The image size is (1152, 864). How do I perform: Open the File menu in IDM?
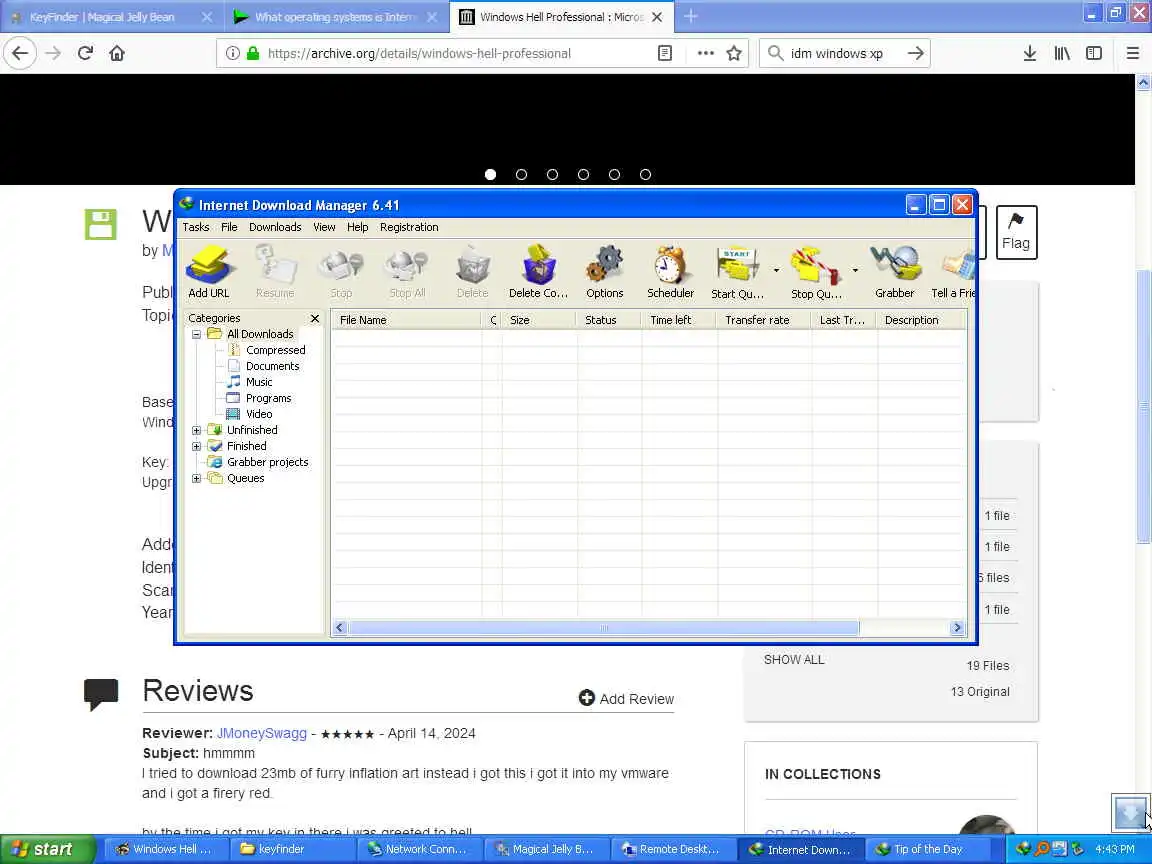tap(229, 227)
